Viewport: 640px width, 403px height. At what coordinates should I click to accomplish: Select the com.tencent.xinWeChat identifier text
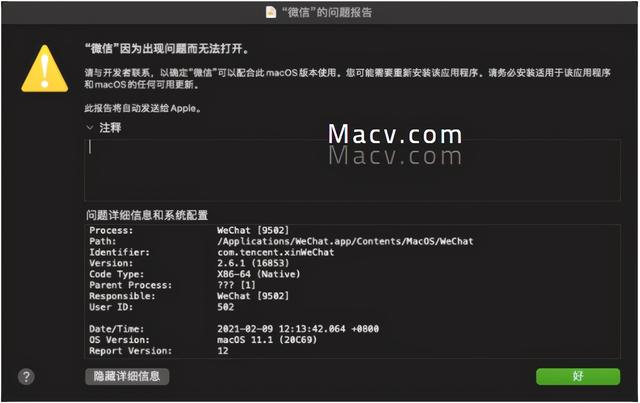276,252
